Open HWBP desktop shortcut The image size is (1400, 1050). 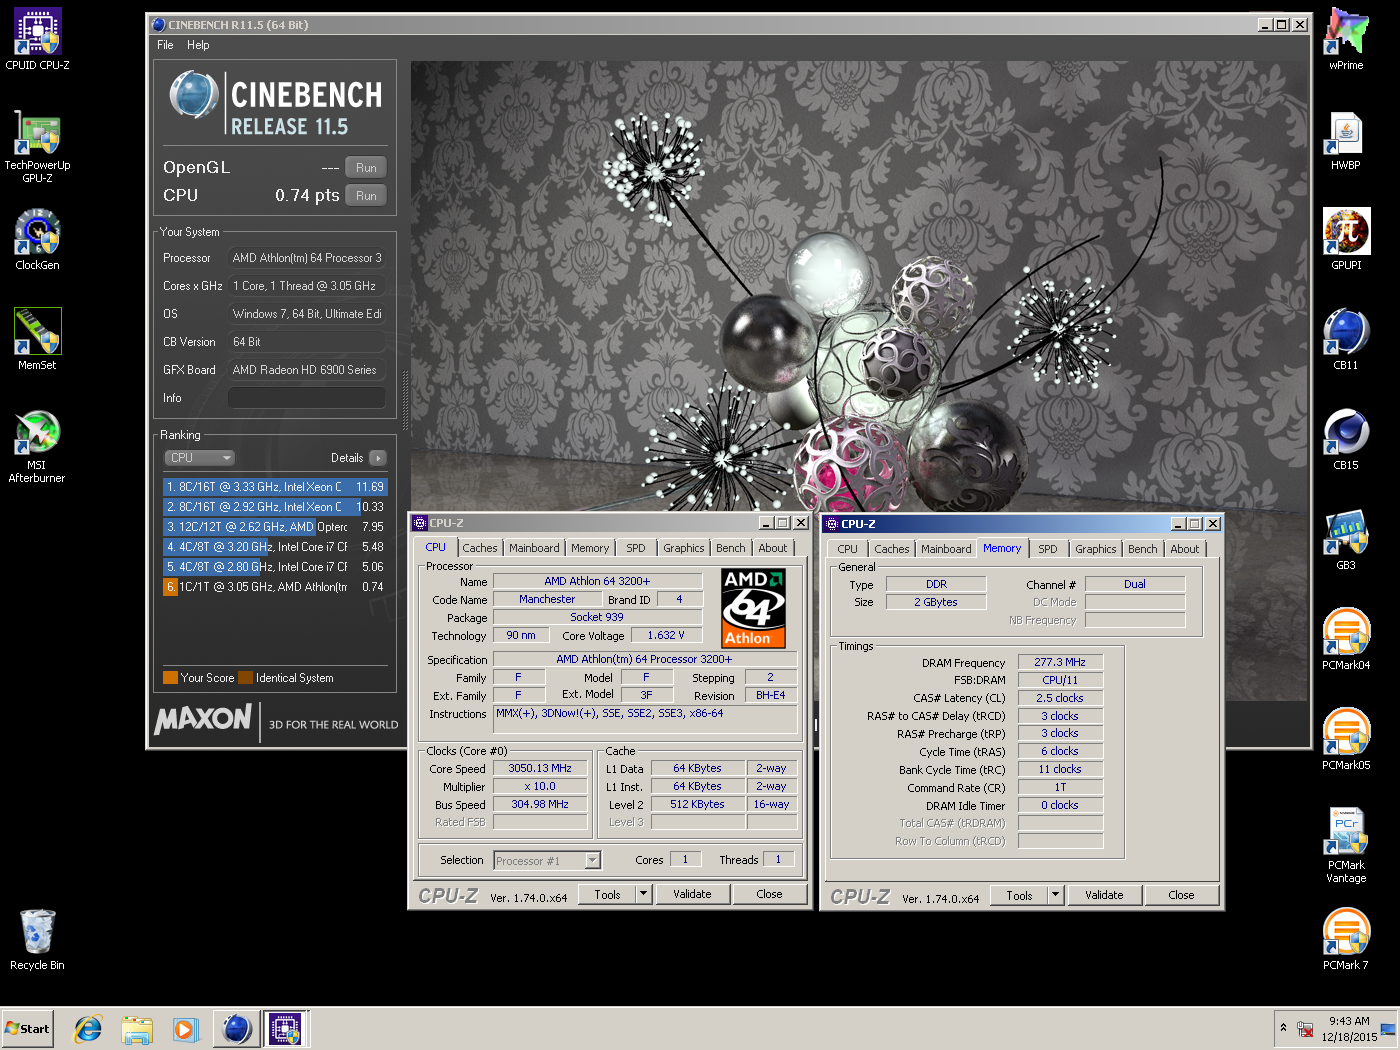pyautogui.click(x=1346, y=140)
